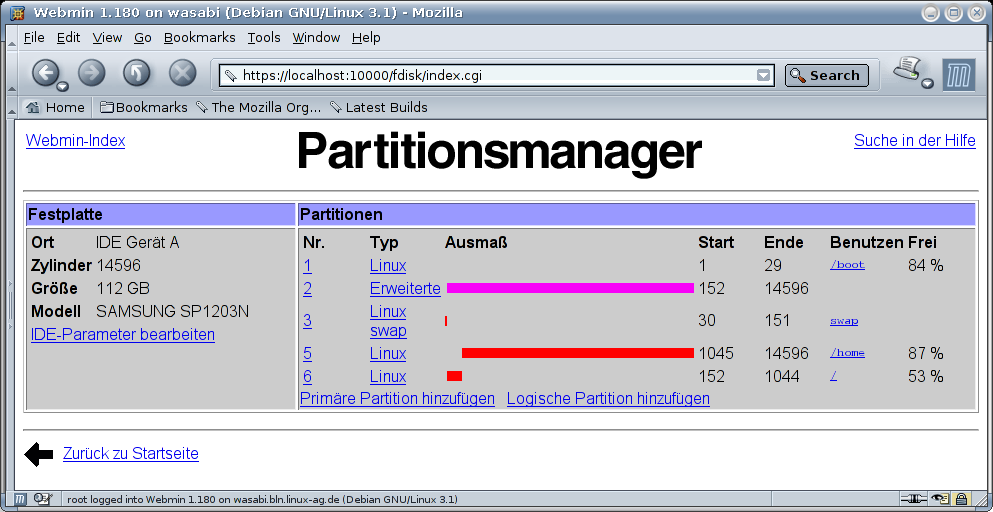Click magenta extent bar of extended partition
The image size is (993, 512).
pyautogui.click(x=570, y=288)
